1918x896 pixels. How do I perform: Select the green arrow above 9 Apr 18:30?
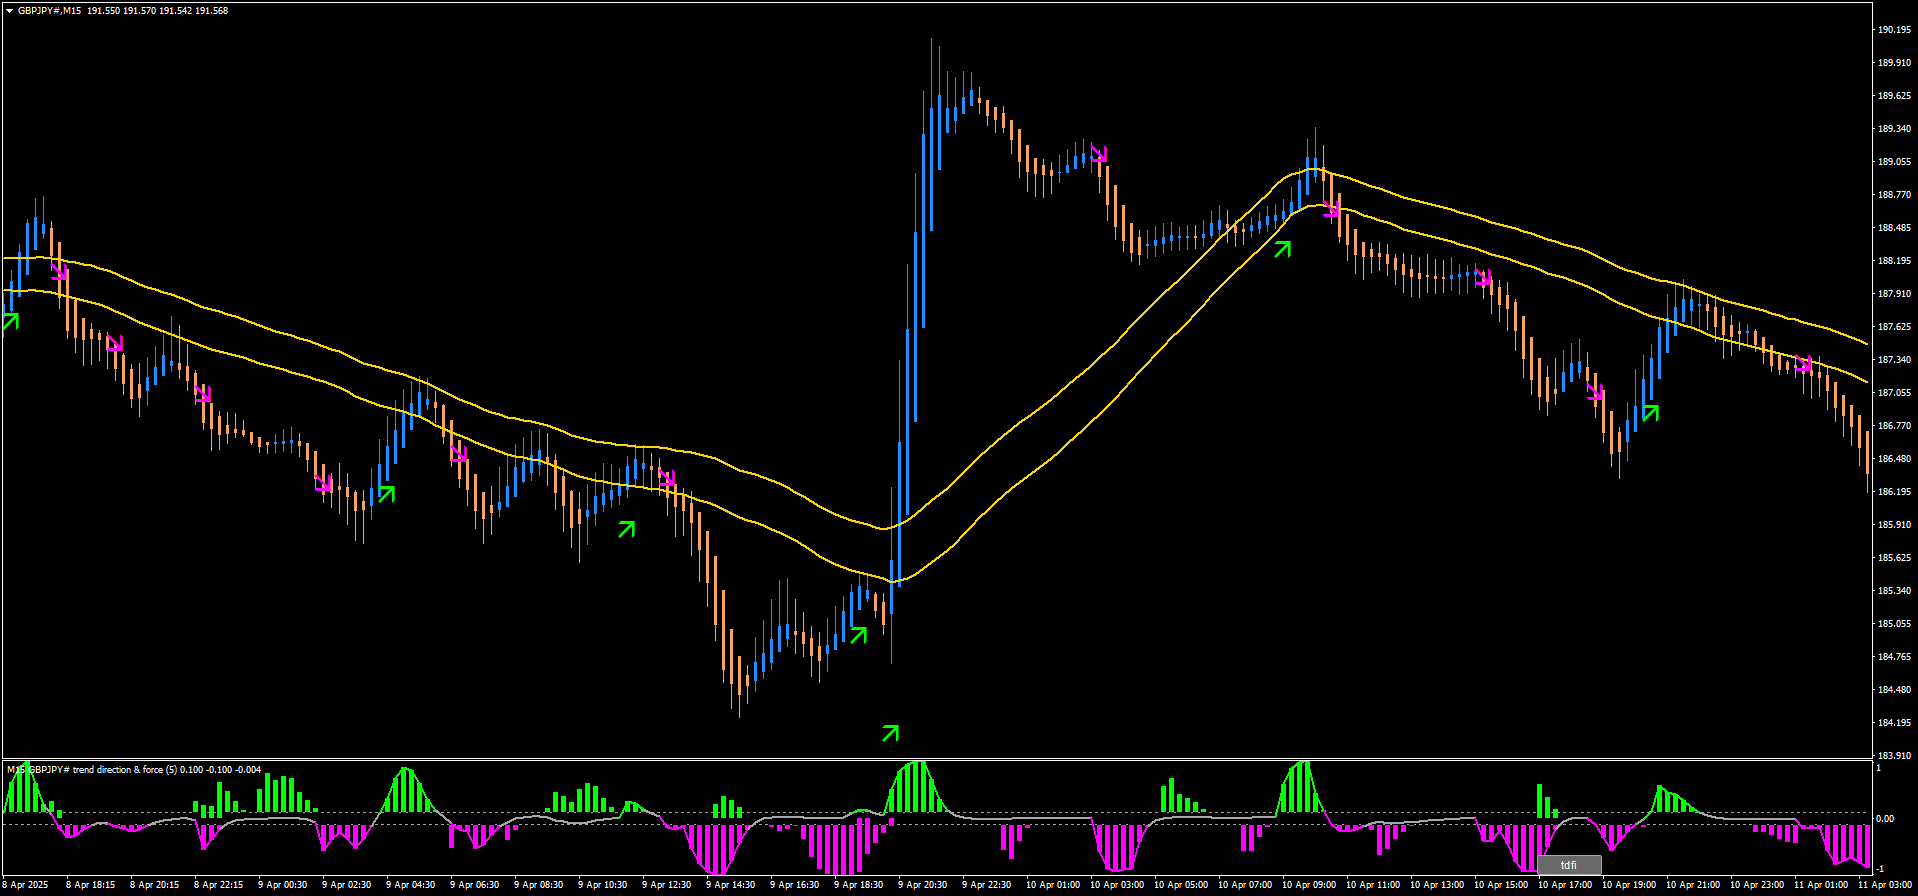tap(858, 635)
